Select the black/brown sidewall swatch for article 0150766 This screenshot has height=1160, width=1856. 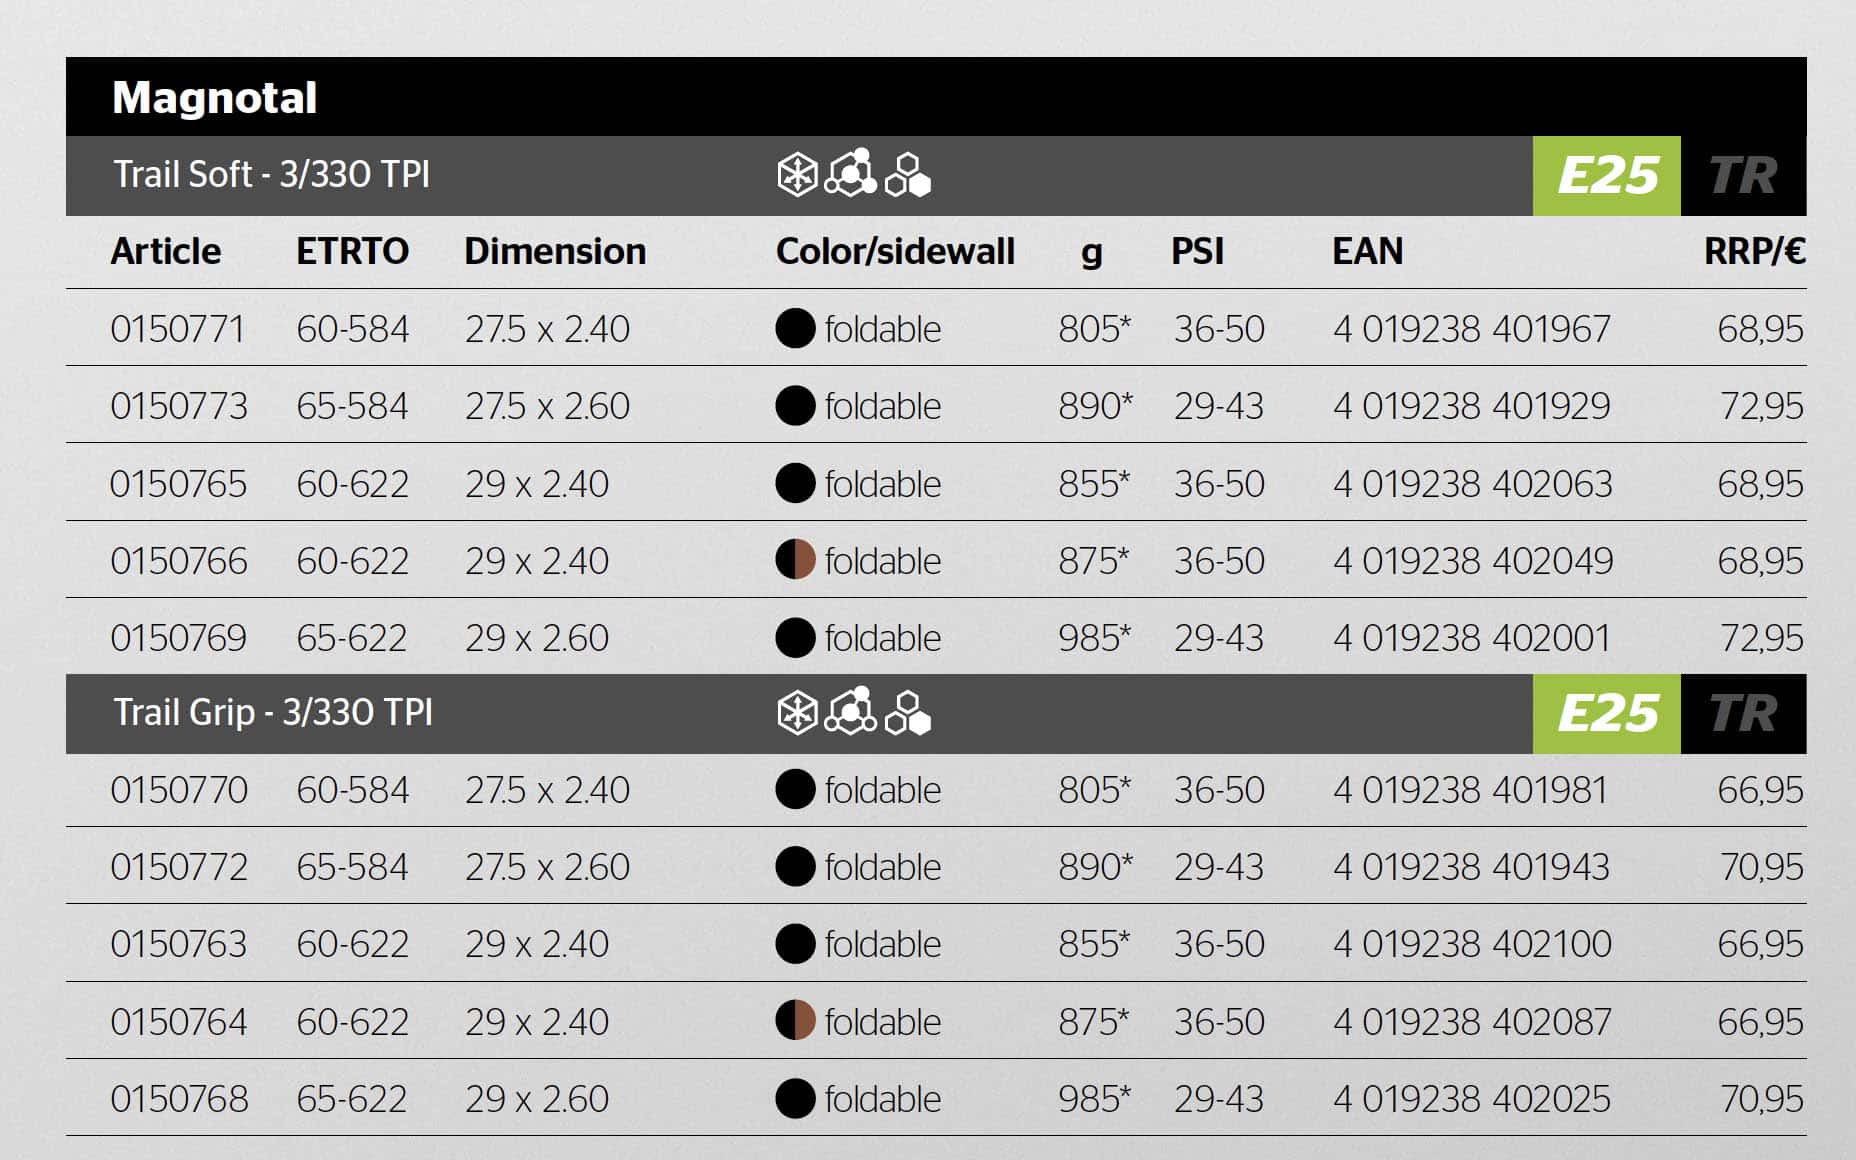coord(795,560)
